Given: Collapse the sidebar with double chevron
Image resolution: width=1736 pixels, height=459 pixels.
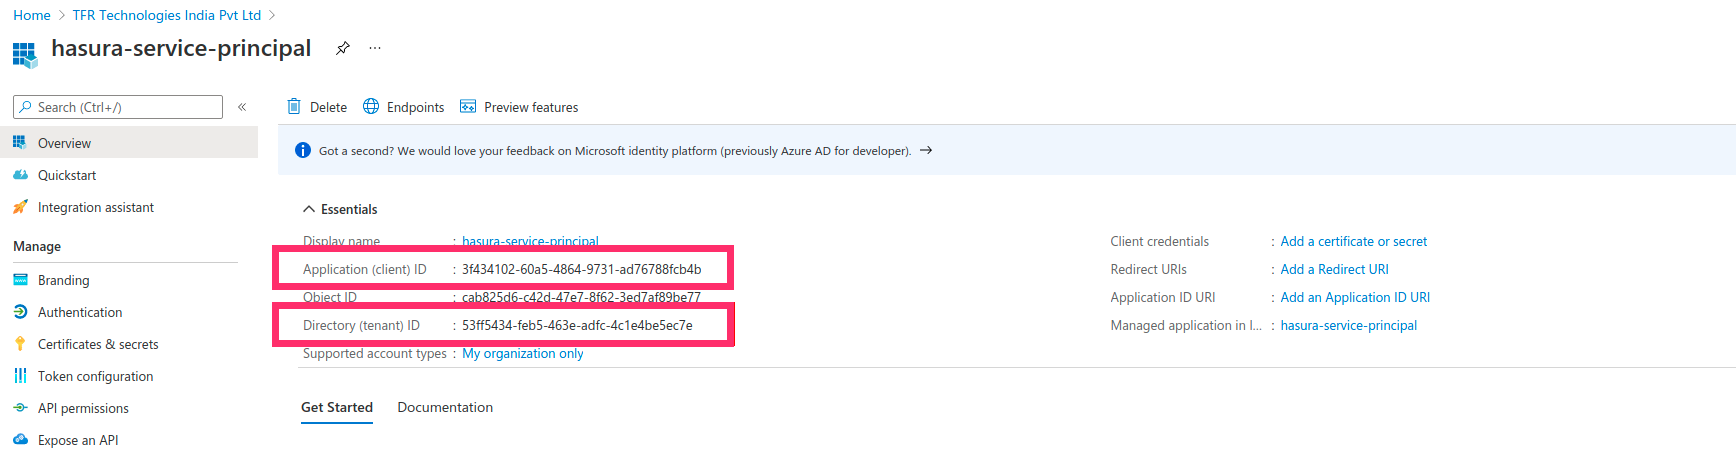Looking at the screenshot, I should pyautogui.click(x=242, y=107).
